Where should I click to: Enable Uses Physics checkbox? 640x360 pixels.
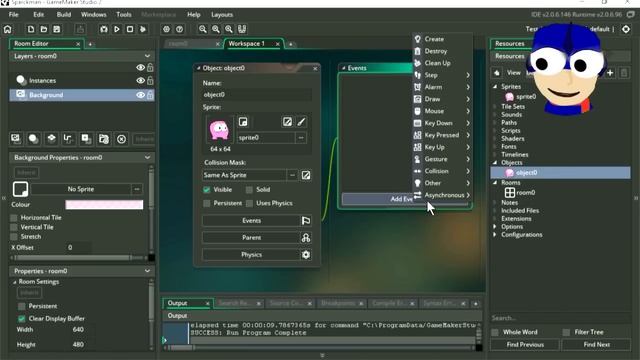(x=249, y=203)
